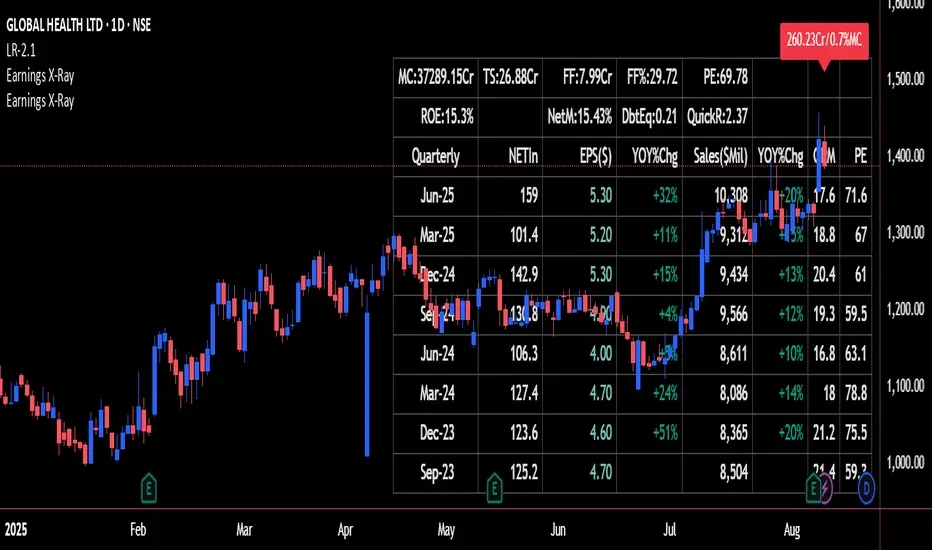Click the 1,500.00 price axis label
Viewport: 932px width, 550px height.
(905, 79)
